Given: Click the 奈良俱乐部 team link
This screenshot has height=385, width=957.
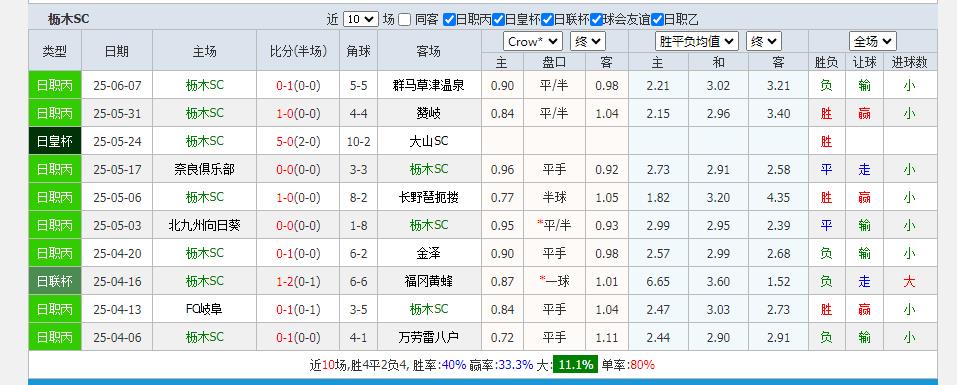Looking at the screenshot, I should point(204,170).
